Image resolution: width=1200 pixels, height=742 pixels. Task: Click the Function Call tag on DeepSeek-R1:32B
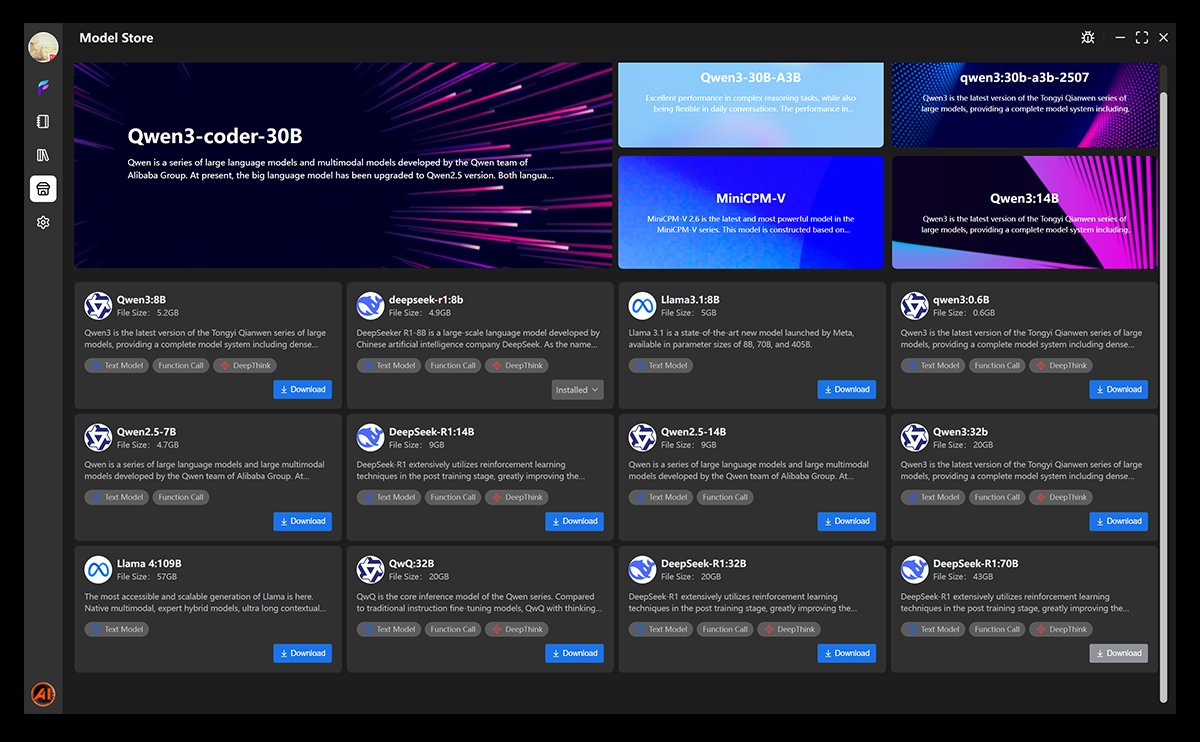click(725, 629)
